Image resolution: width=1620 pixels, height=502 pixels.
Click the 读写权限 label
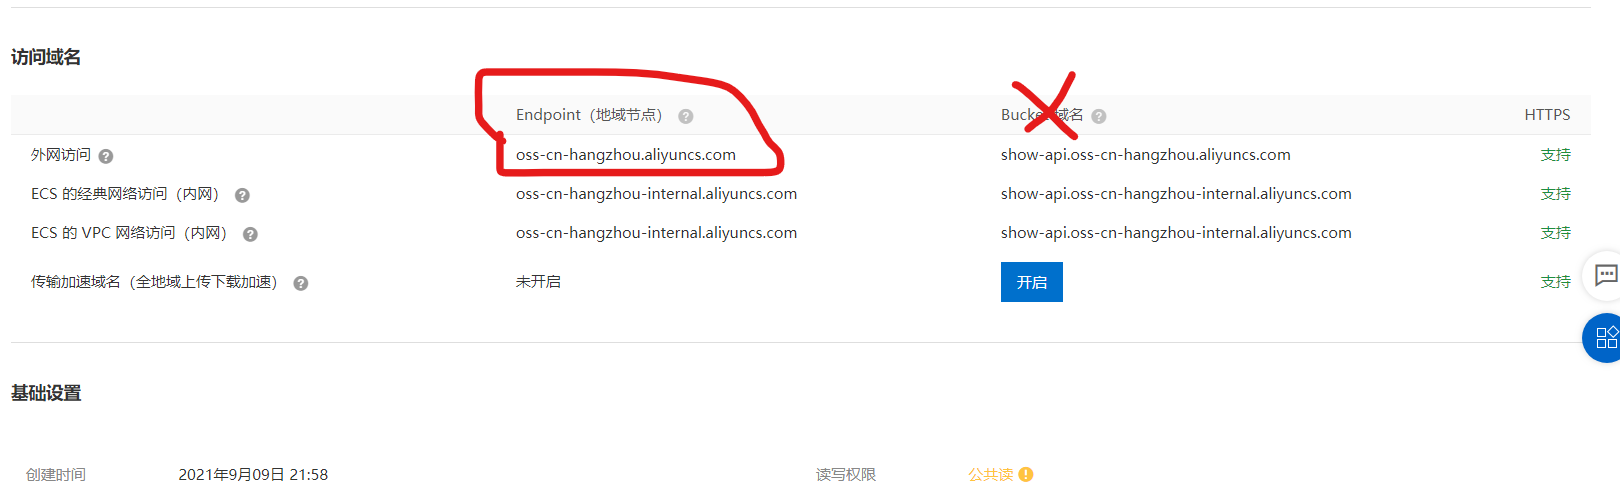pyautogui.click(x=846, y=475)
